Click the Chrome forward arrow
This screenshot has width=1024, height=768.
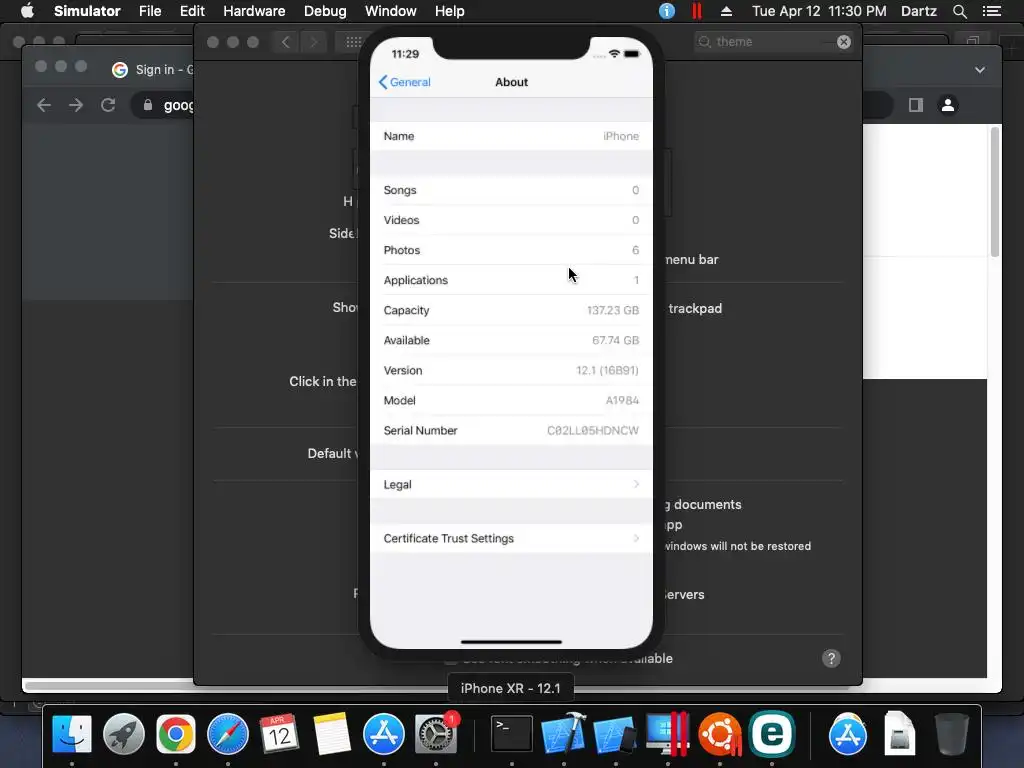coord(76,105)
